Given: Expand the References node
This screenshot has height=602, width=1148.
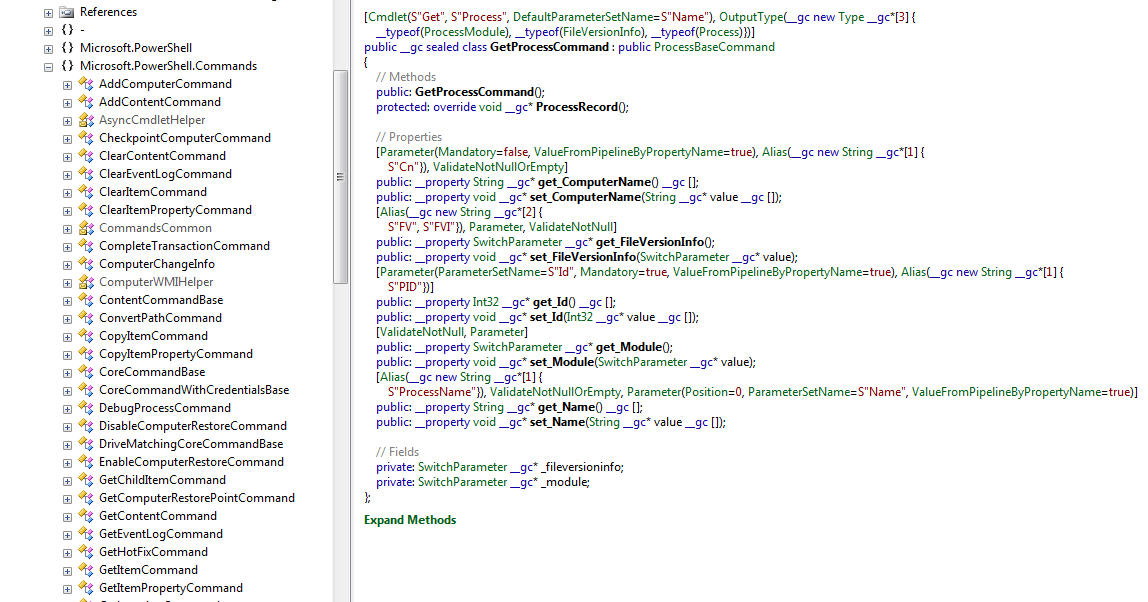Looking at the screenshot, I should [x=48, y=12].
